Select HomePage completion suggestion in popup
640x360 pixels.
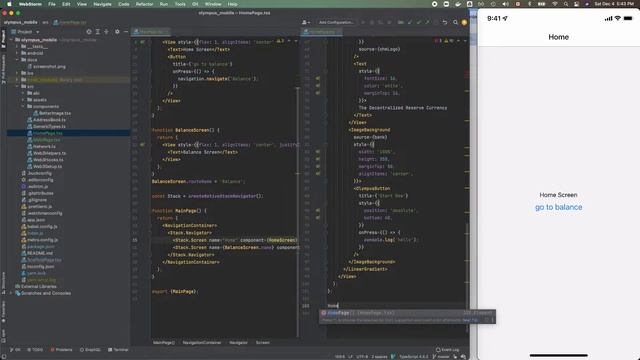tap(407, 313)
